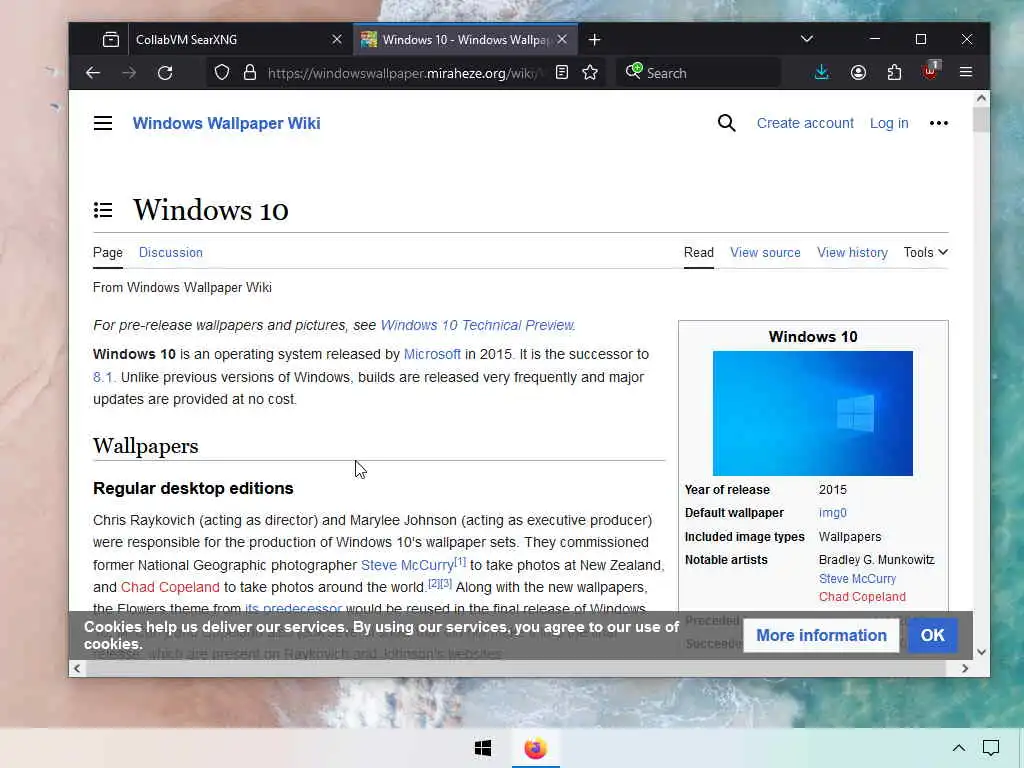Viewport: 1024px width, 768px height.
Task: Open the wiki search magnifier
Action: (726, 123)
